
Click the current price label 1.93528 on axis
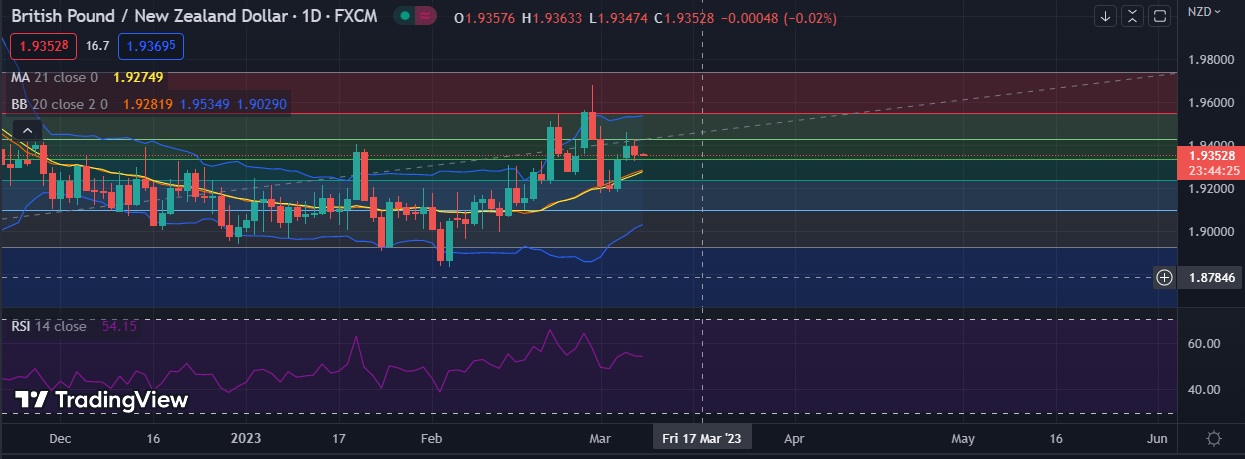[x=1210, y=156]
